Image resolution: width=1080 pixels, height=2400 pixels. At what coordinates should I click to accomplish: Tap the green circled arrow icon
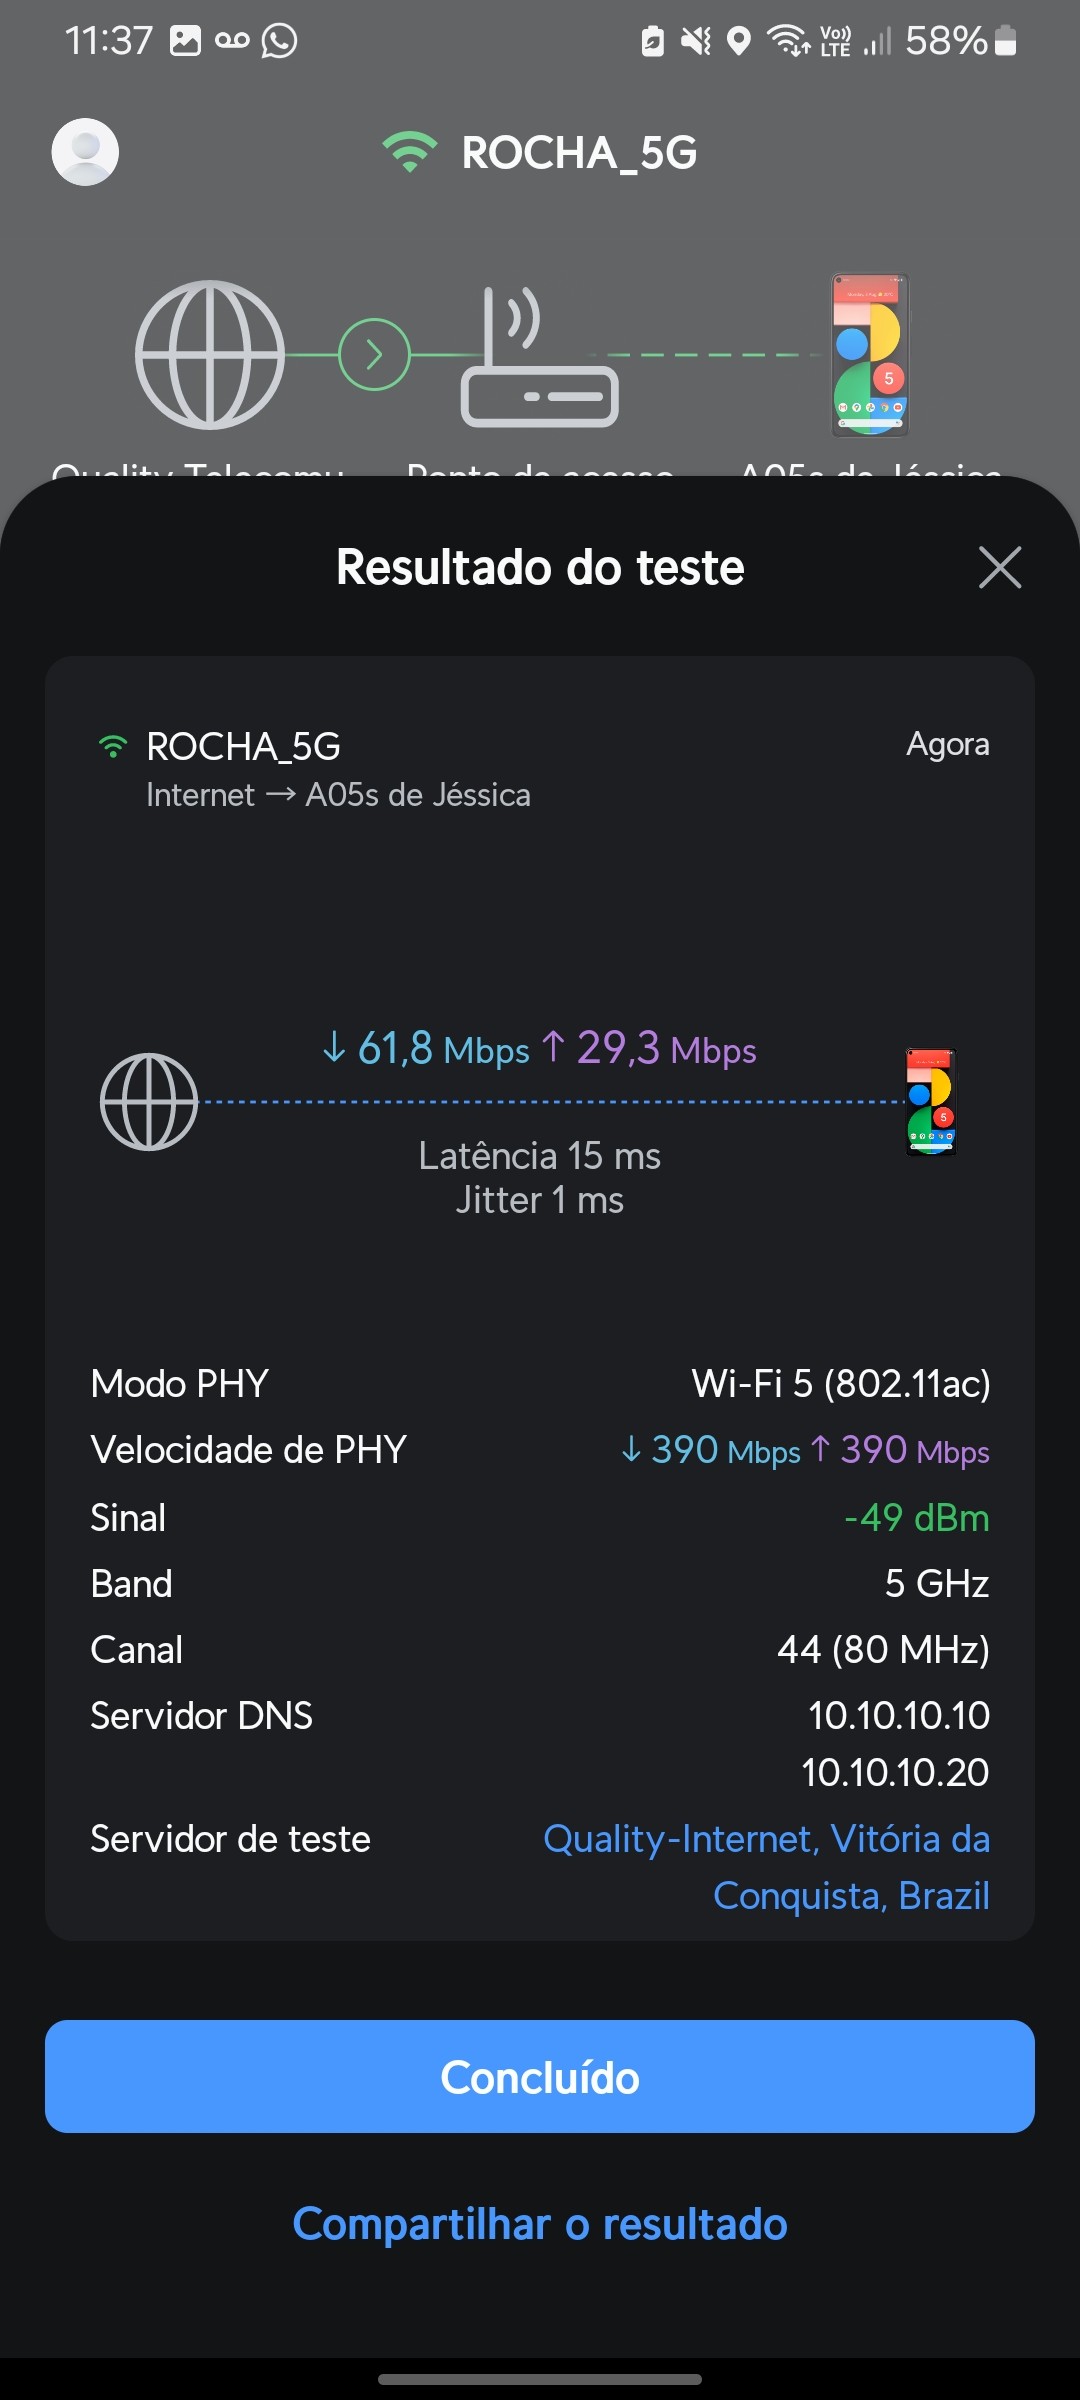[x=374, y=355]
